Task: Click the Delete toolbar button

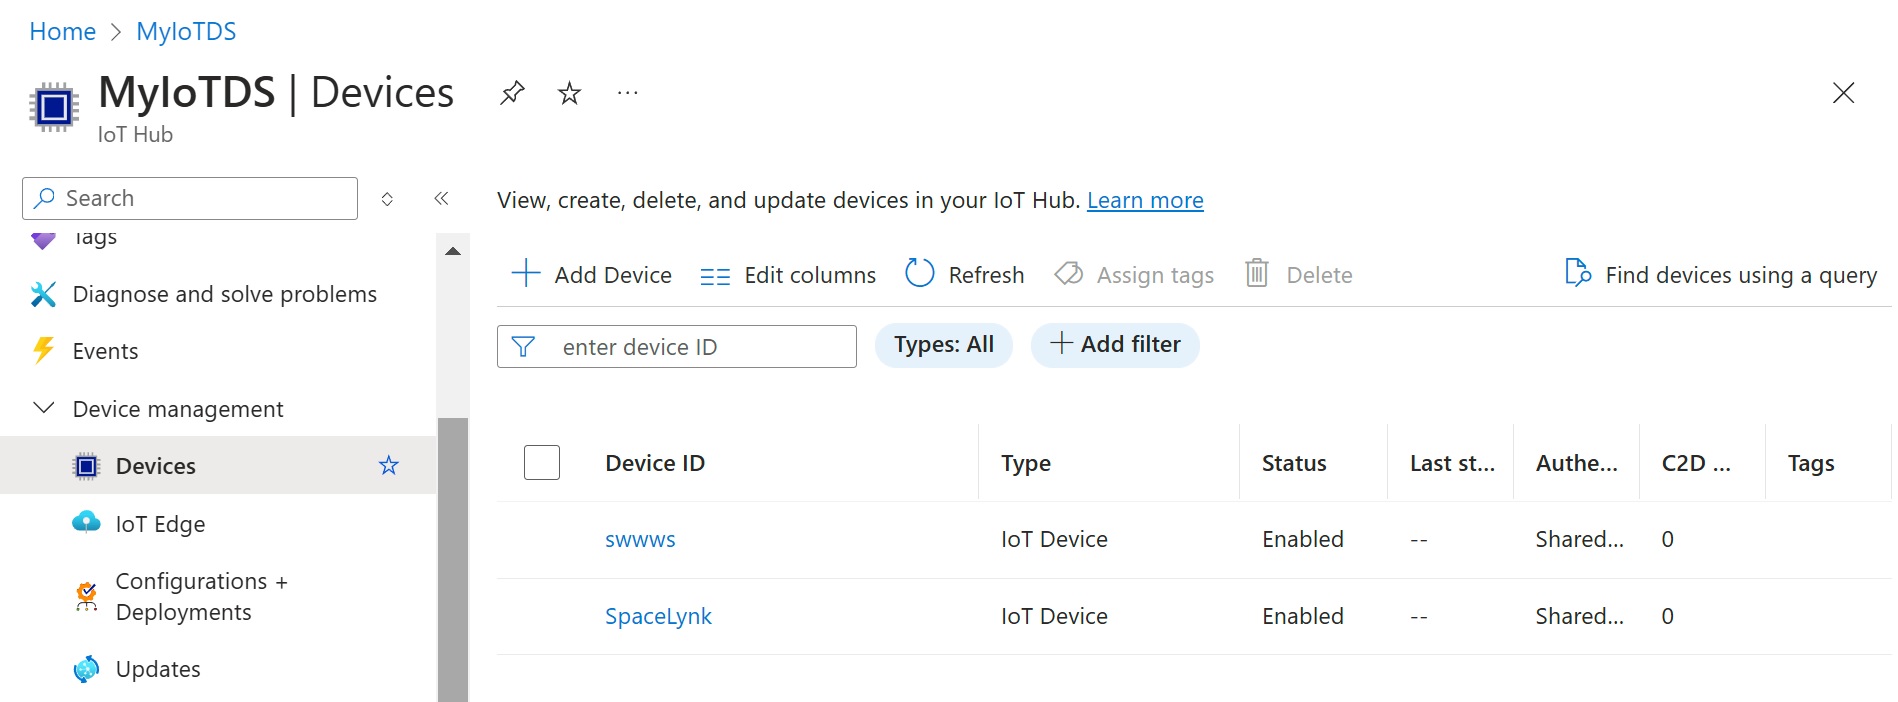Action: coord(1298,274)
